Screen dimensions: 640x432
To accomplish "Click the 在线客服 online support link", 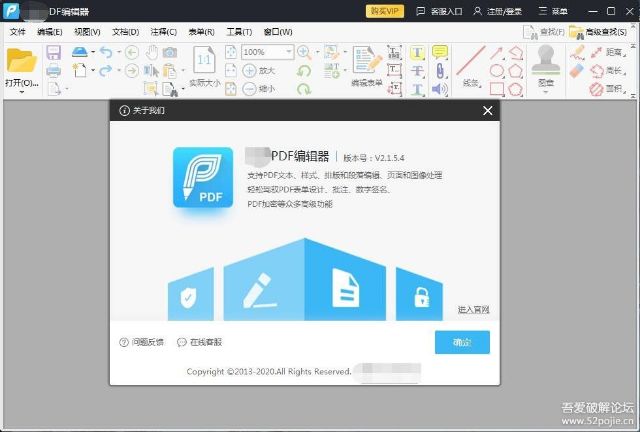I will (x=200, y=342).
